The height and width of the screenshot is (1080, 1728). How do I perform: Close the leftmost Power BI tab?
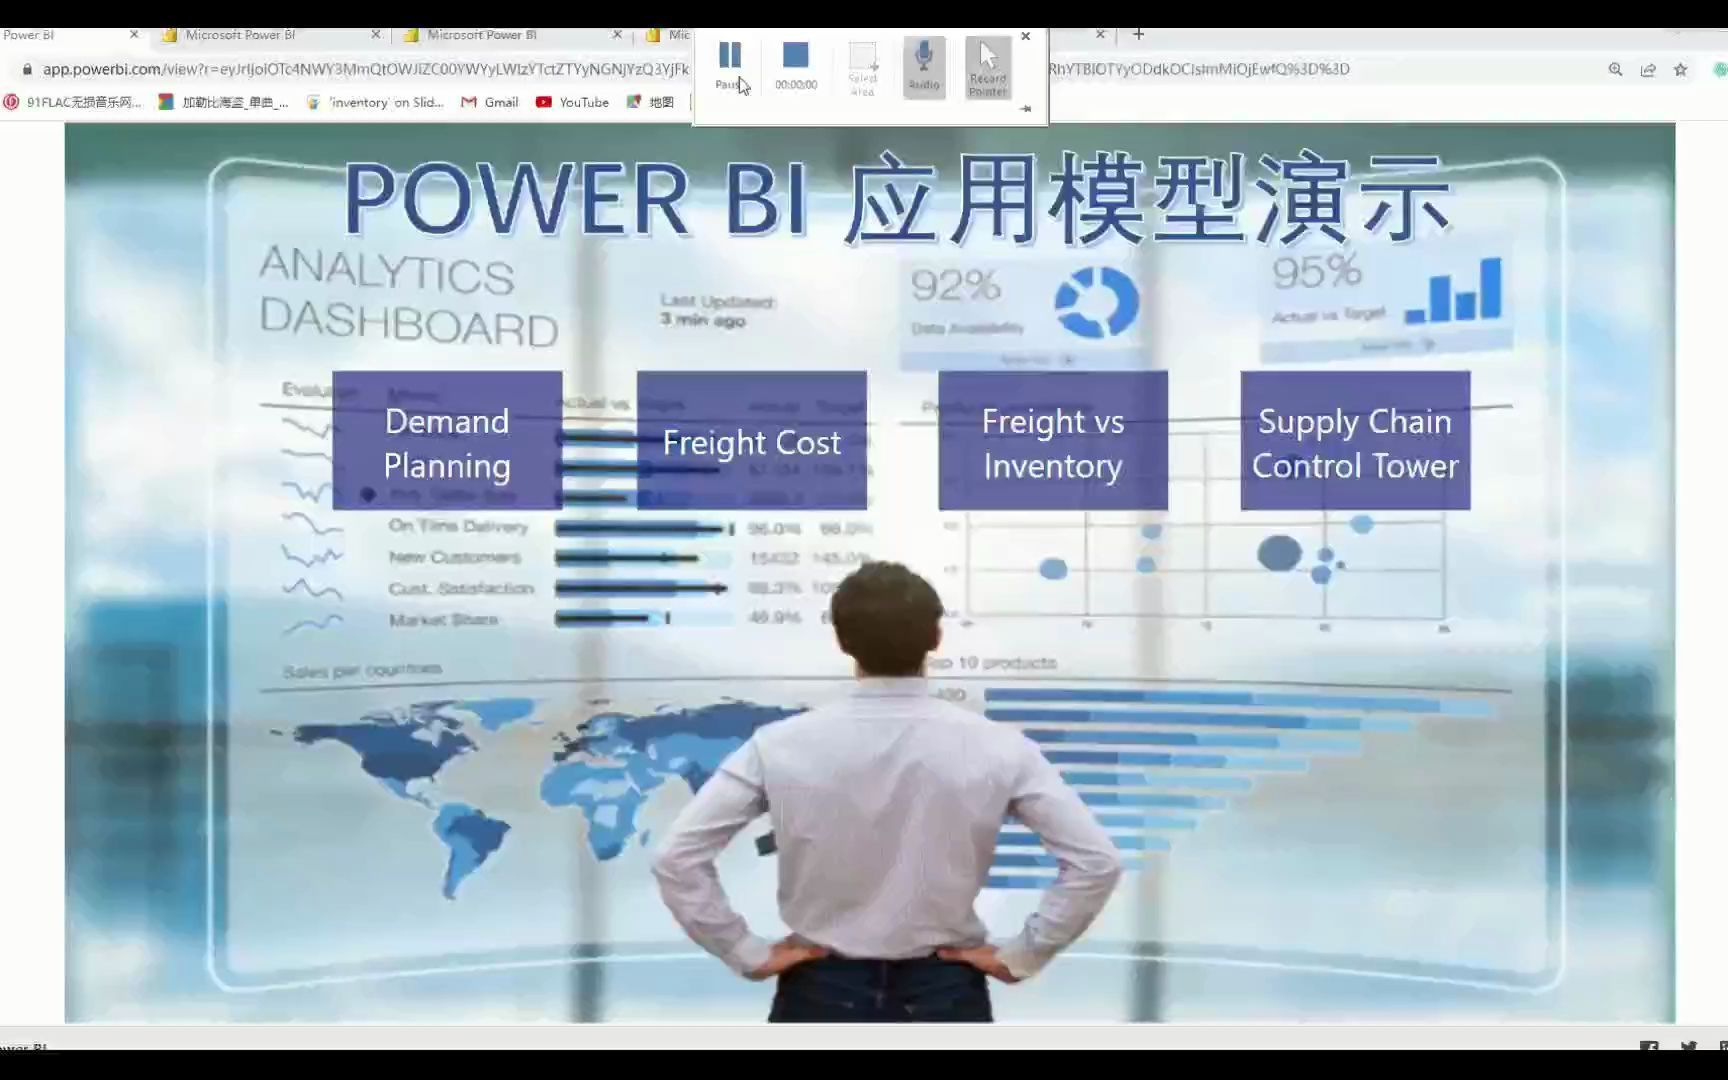pos(134,34)
